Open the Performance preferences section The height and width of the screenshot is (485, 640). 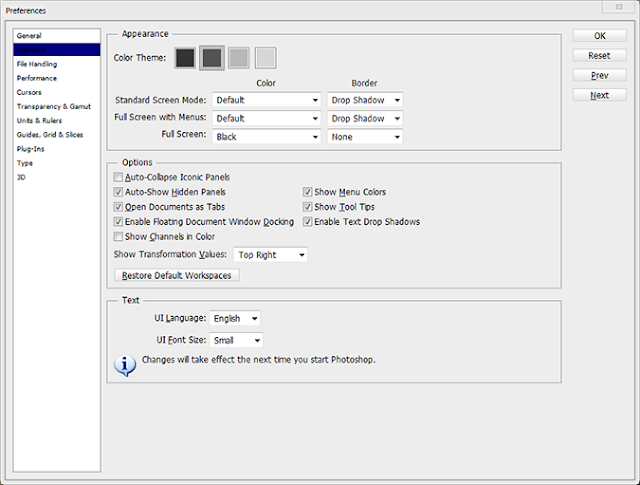pos(37,78)
